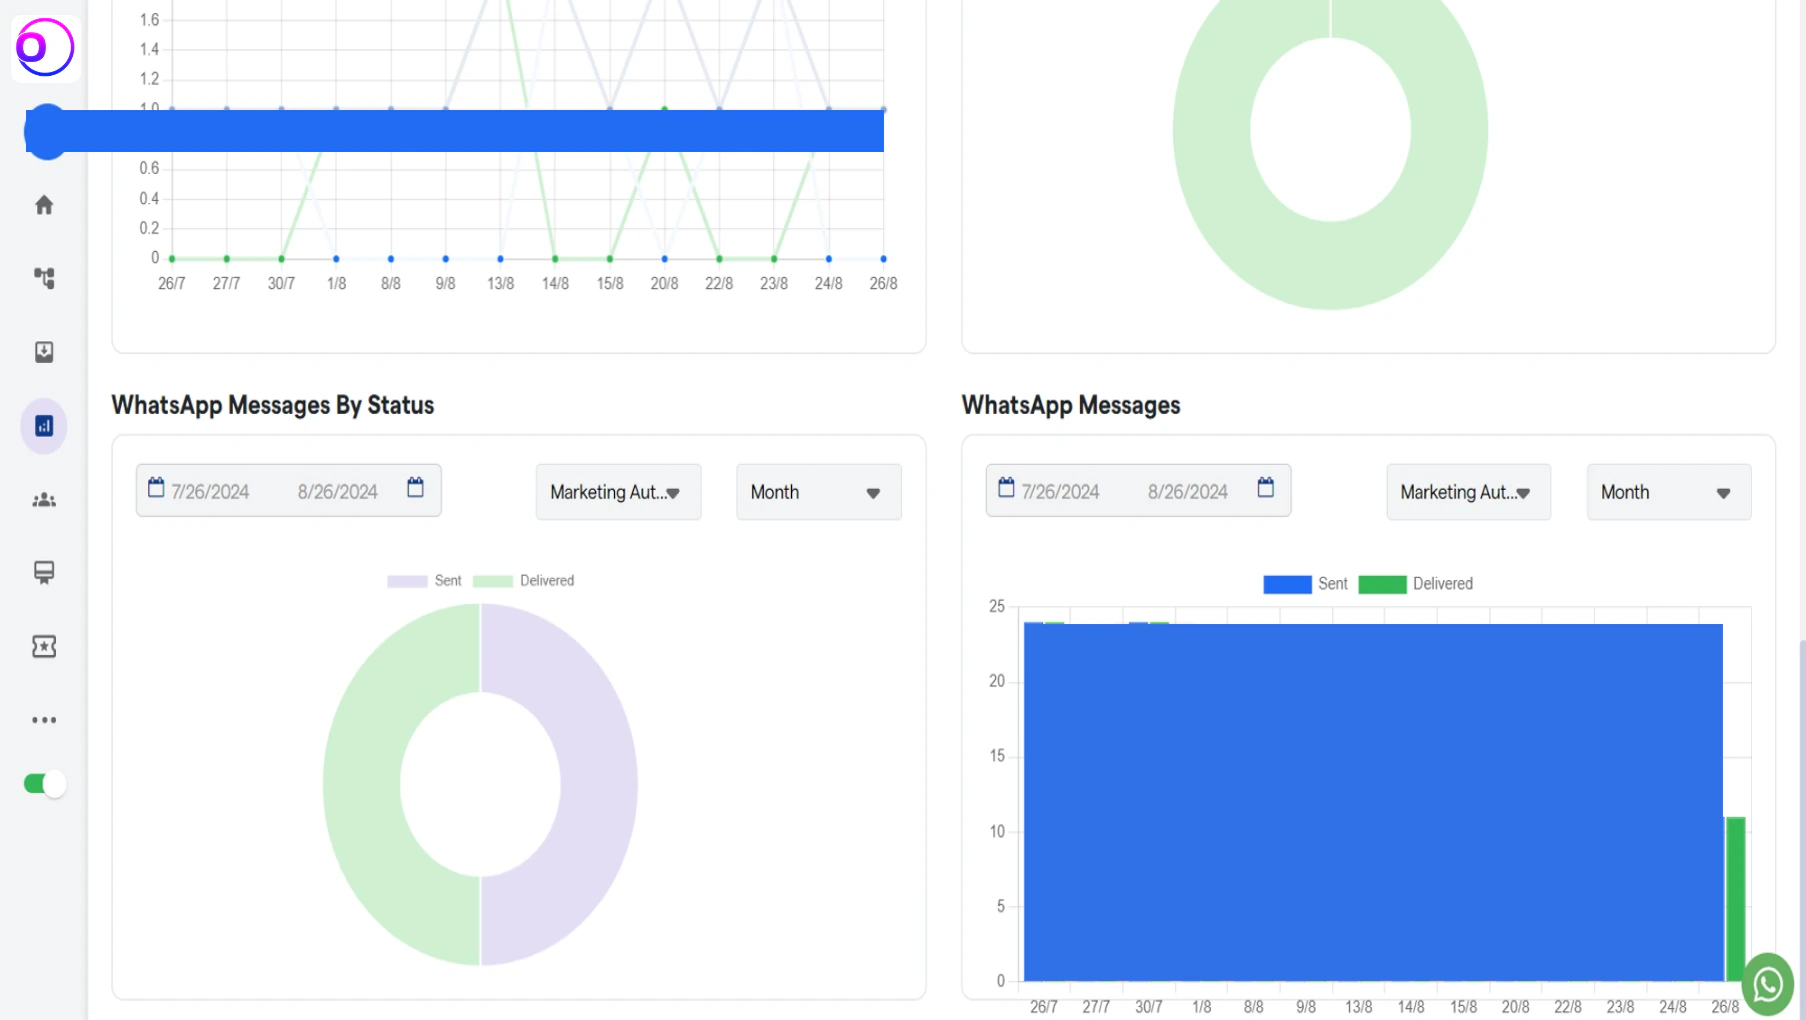Open the WhatsApp floating chat button
The width and height of the screenshot is (1806, 1020).
[x=1768, y=985]
